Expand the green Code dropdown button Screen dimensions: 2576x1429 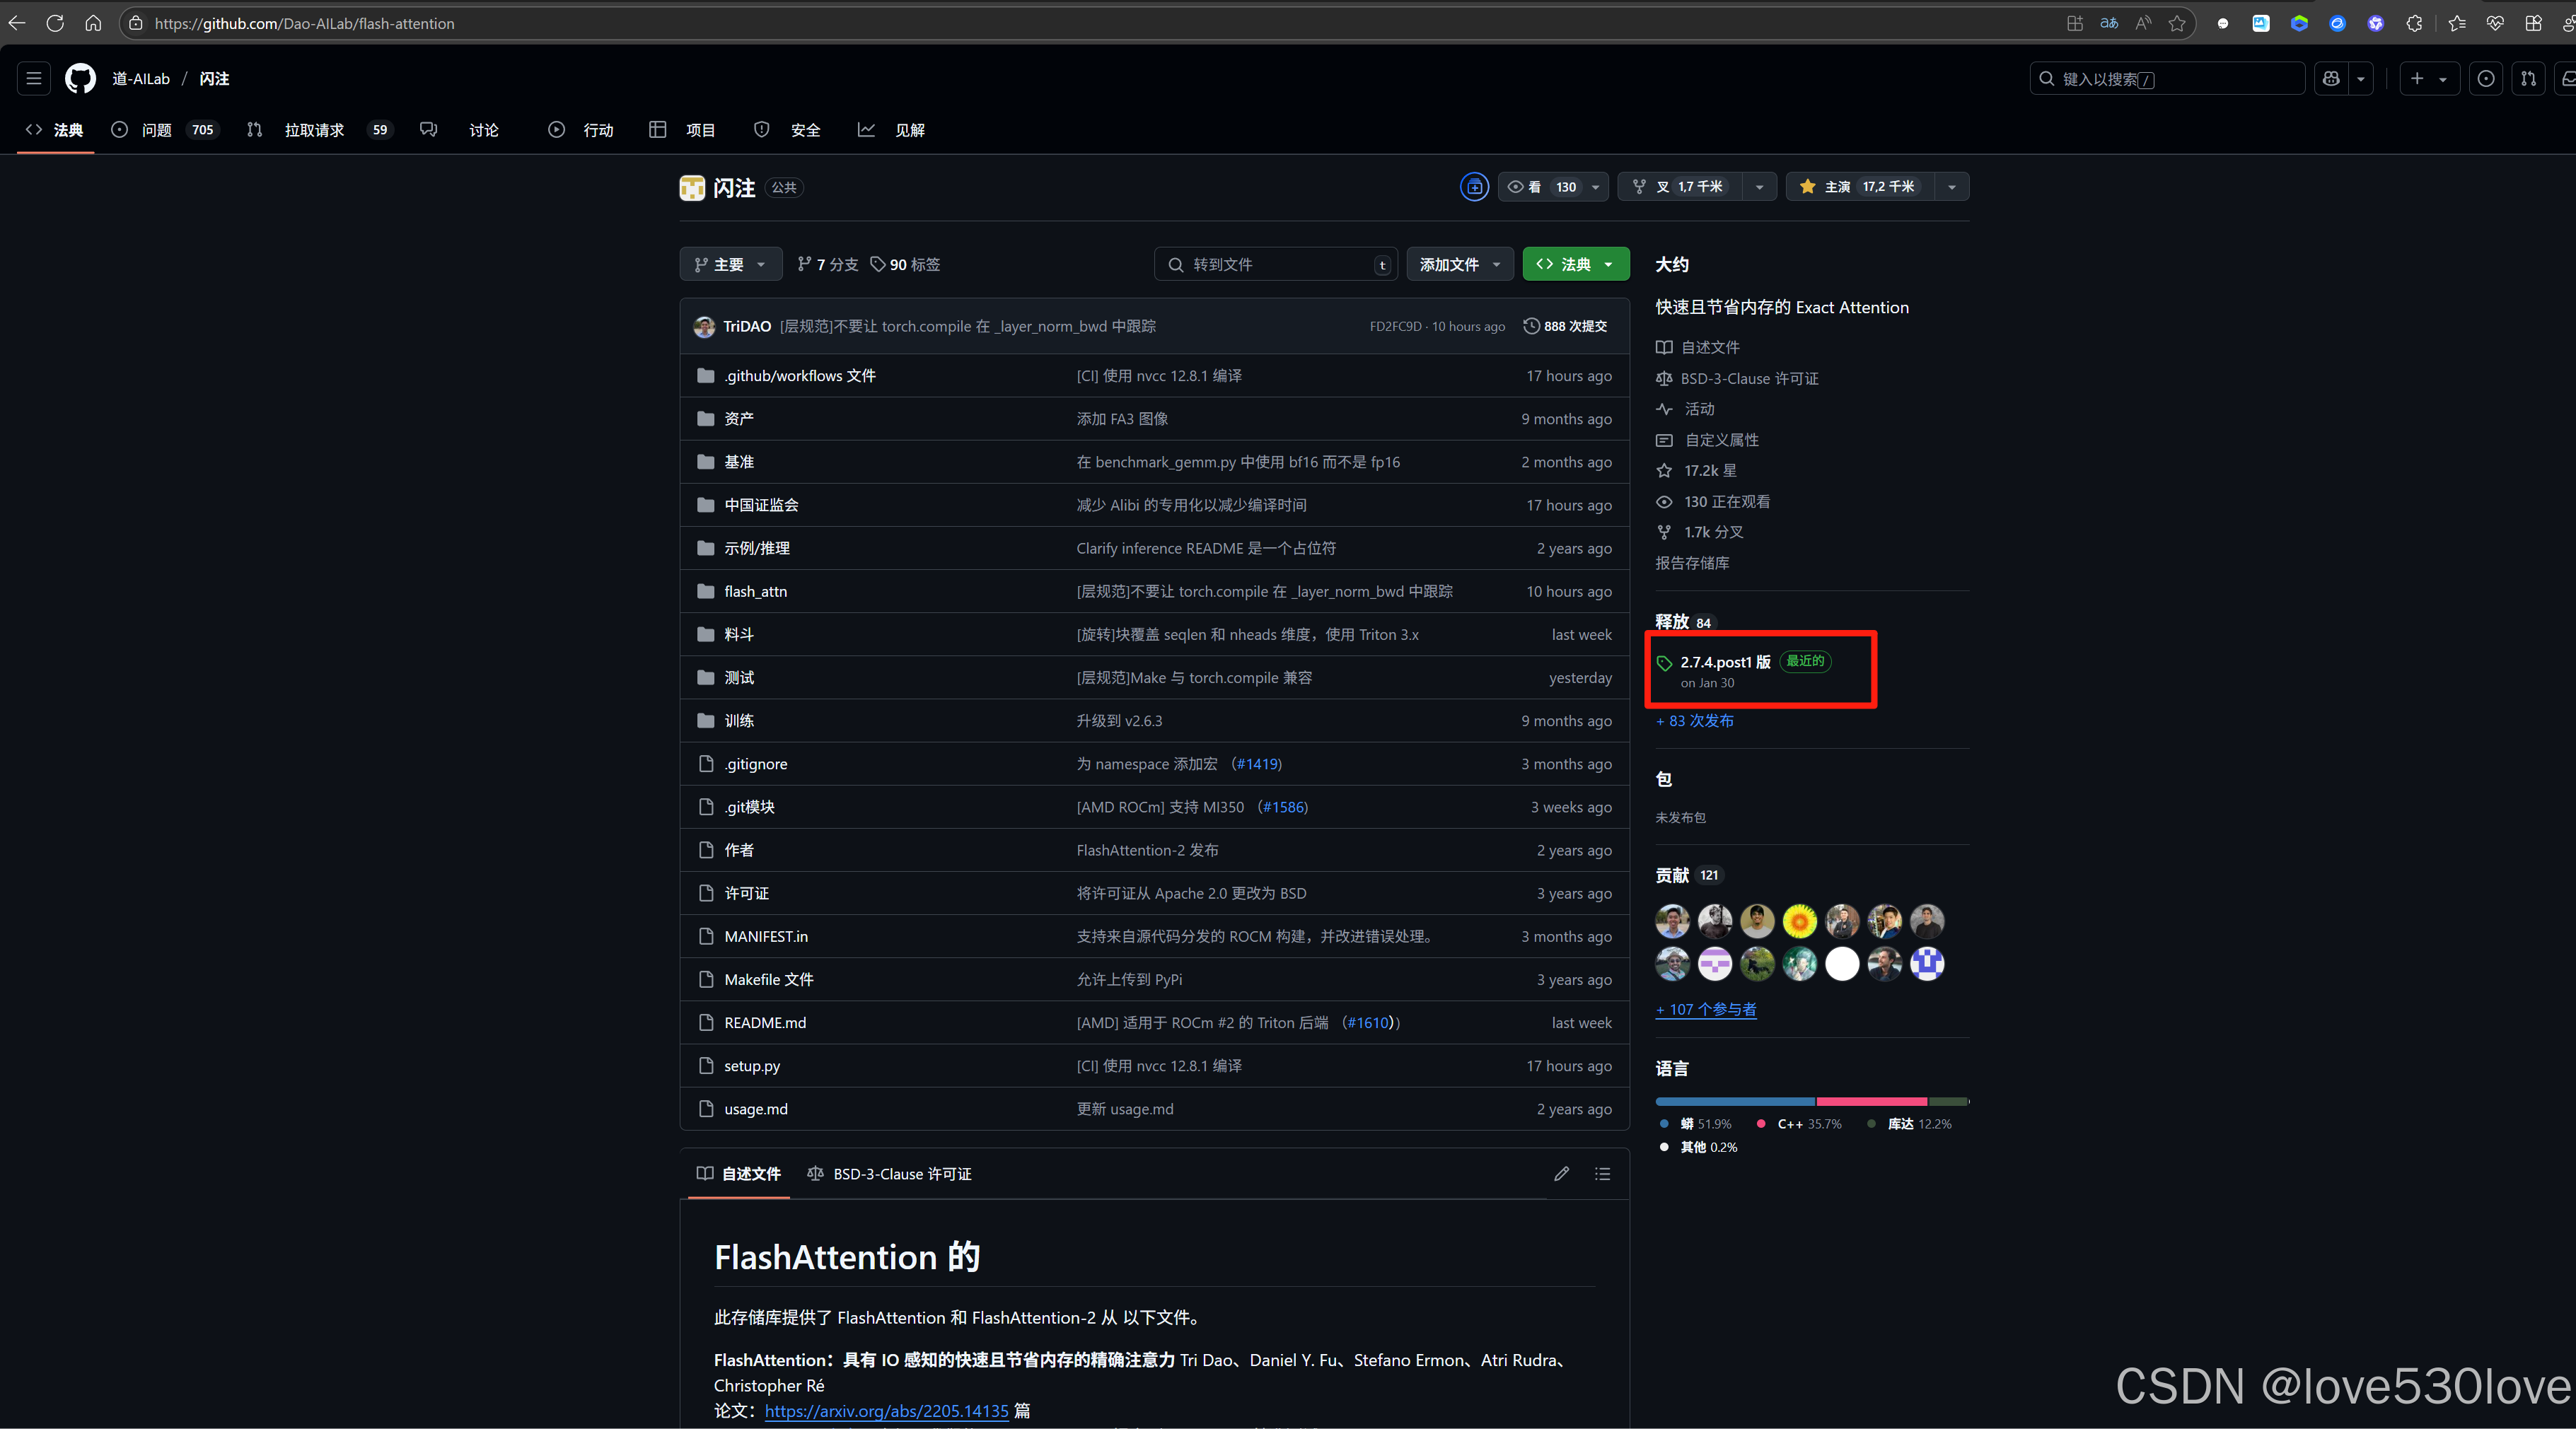[x=1575, y=264]
